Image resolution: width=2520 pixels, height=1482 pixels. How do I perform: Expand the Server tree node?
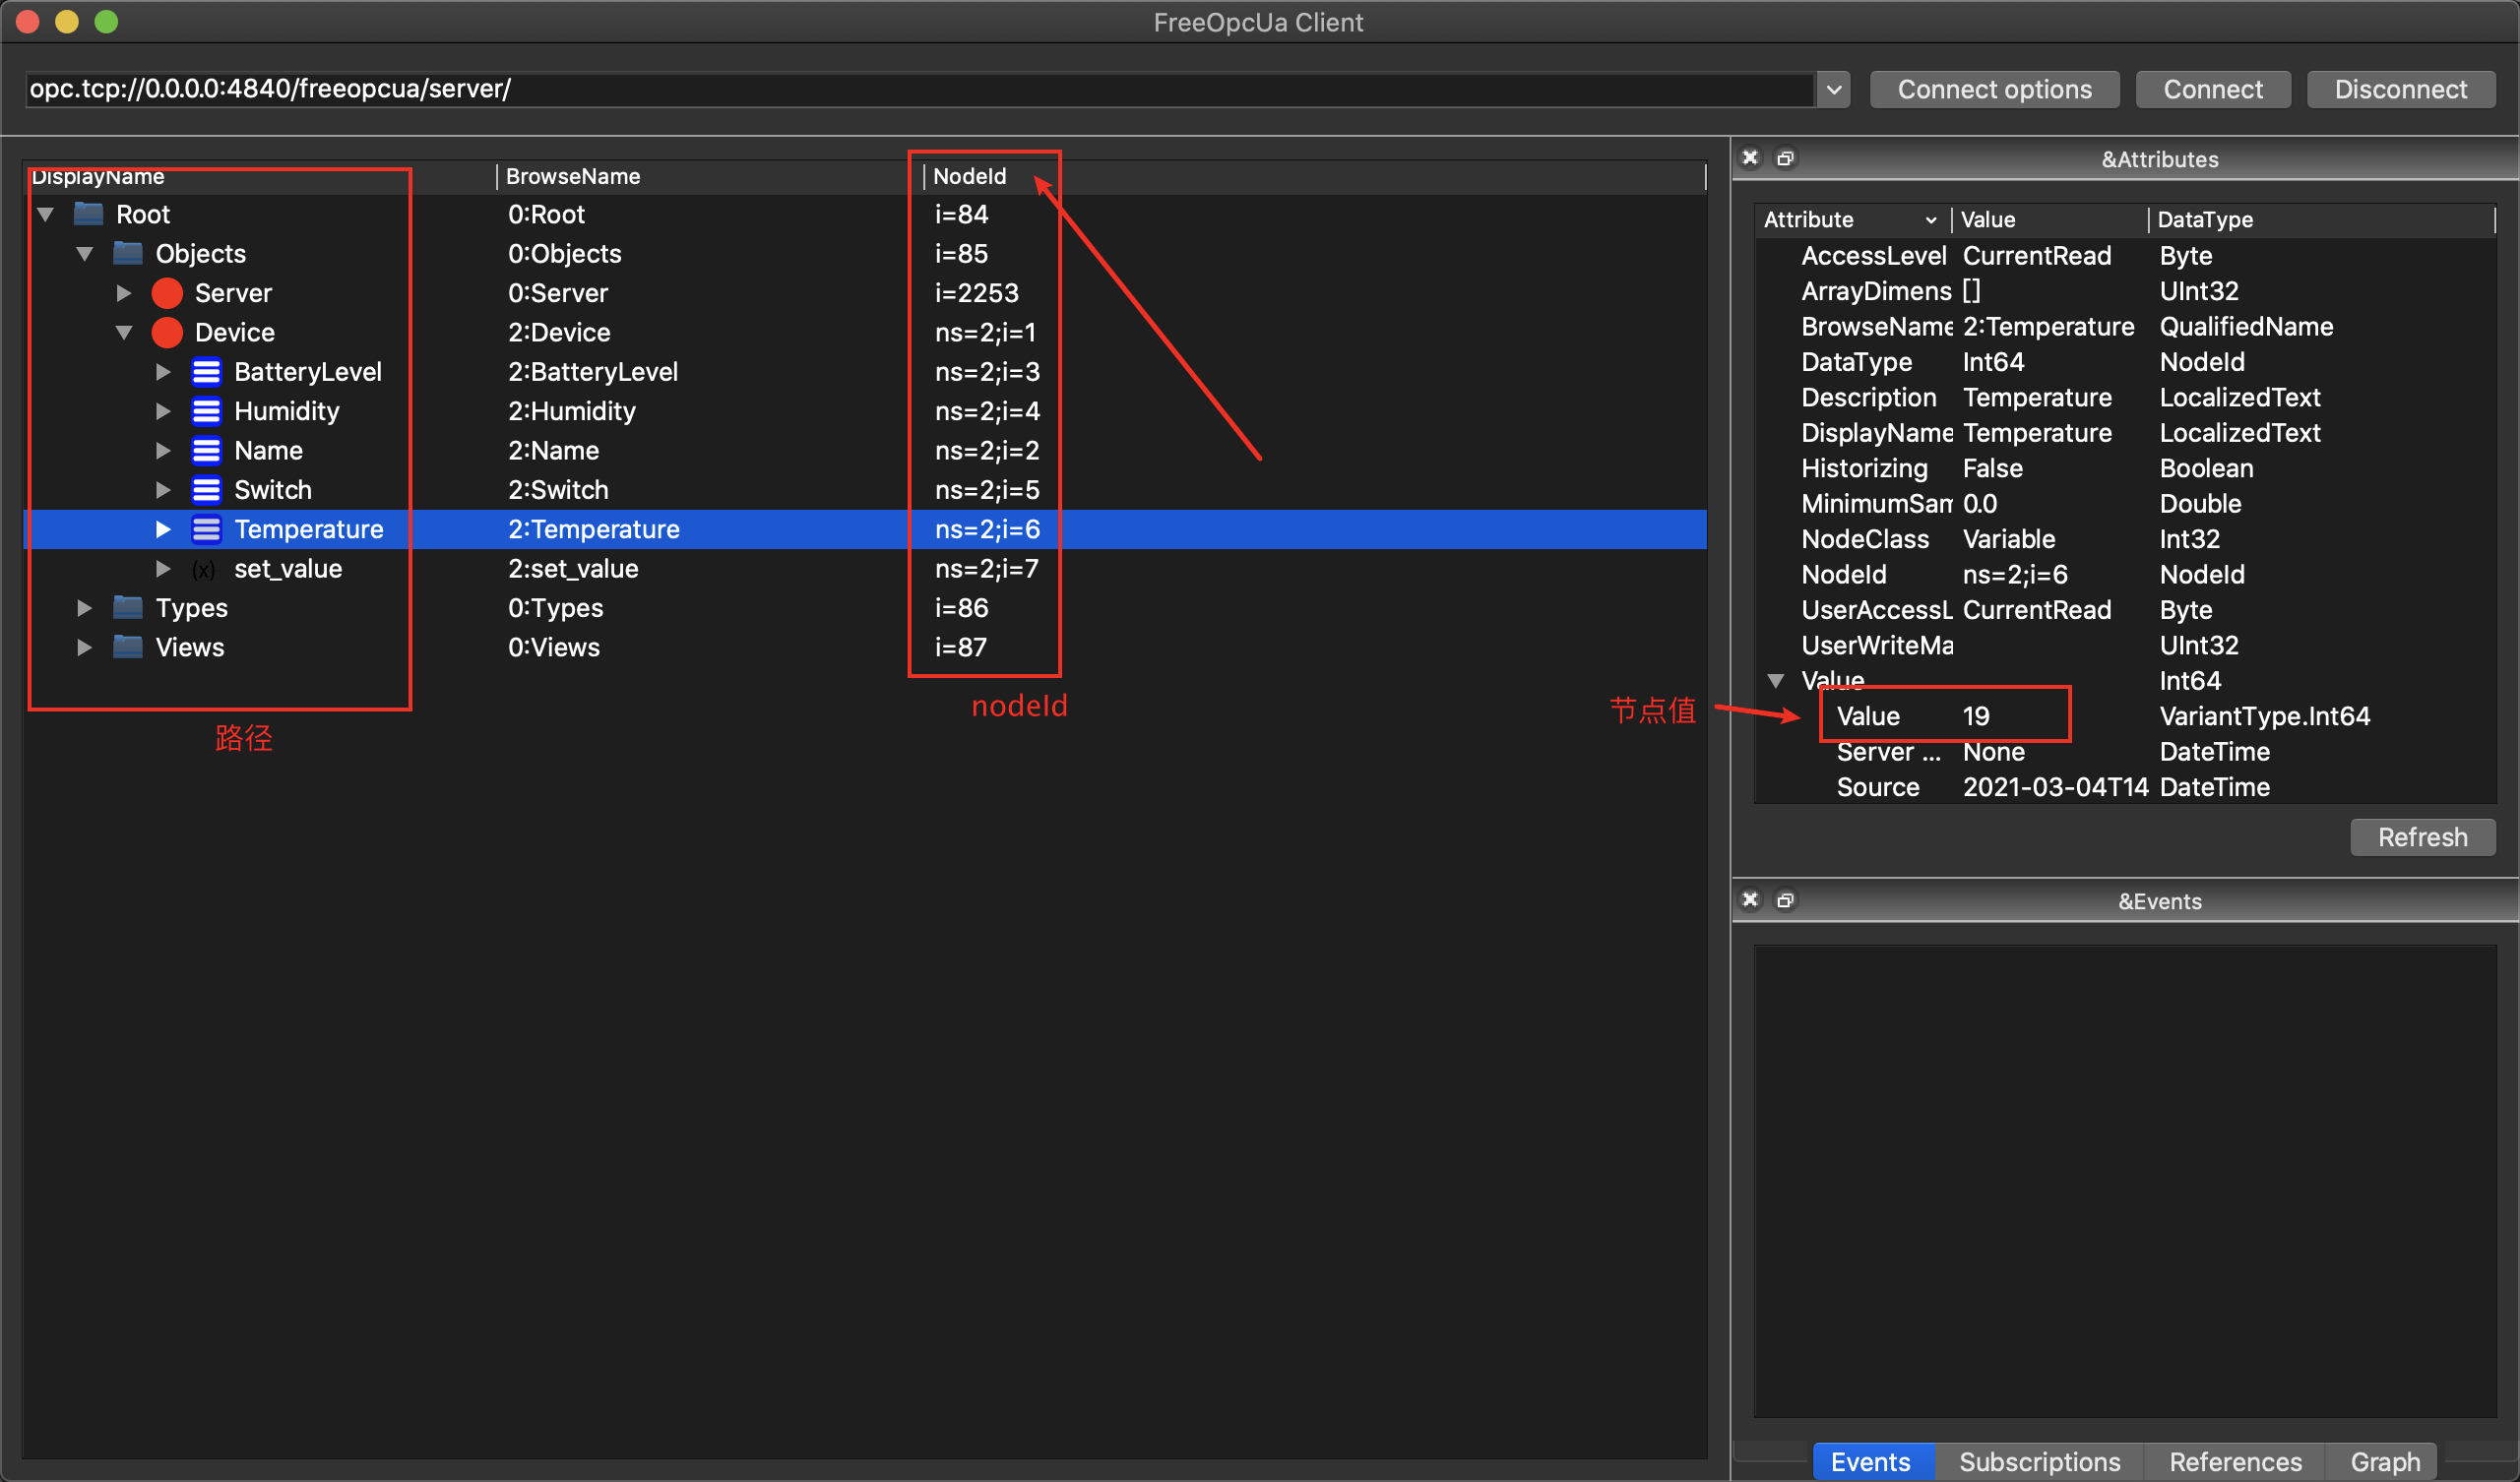click(x=124, y=293)
